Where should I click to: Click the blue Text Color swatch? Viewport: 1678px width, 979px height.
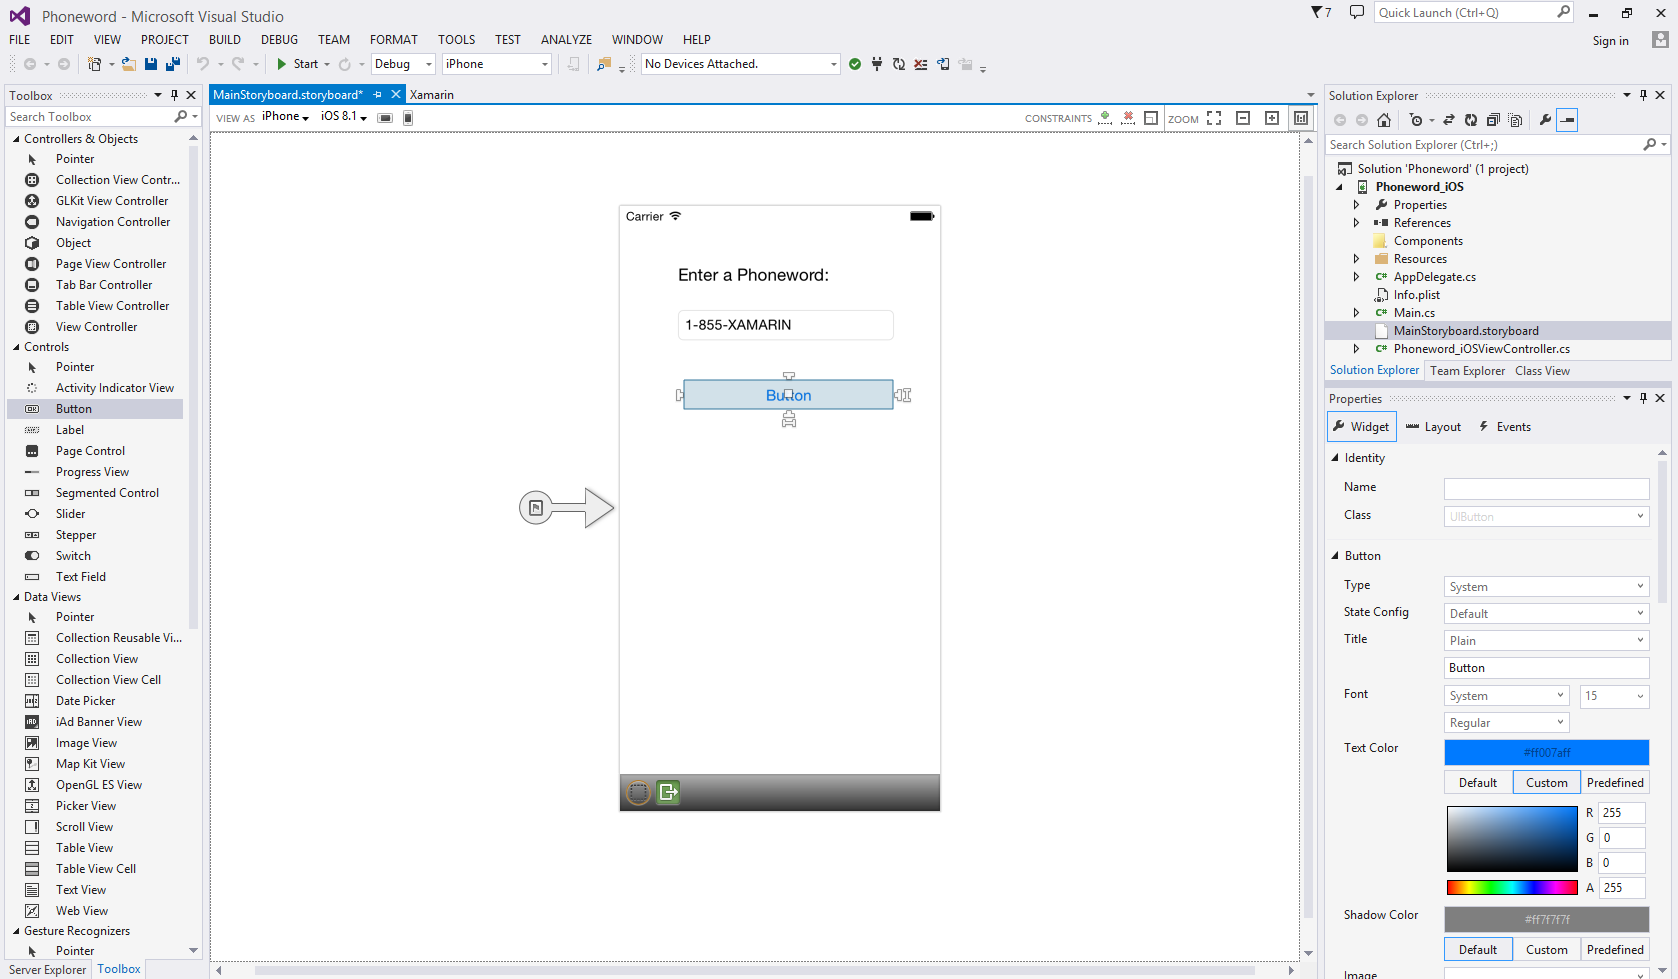point(1546,752)
